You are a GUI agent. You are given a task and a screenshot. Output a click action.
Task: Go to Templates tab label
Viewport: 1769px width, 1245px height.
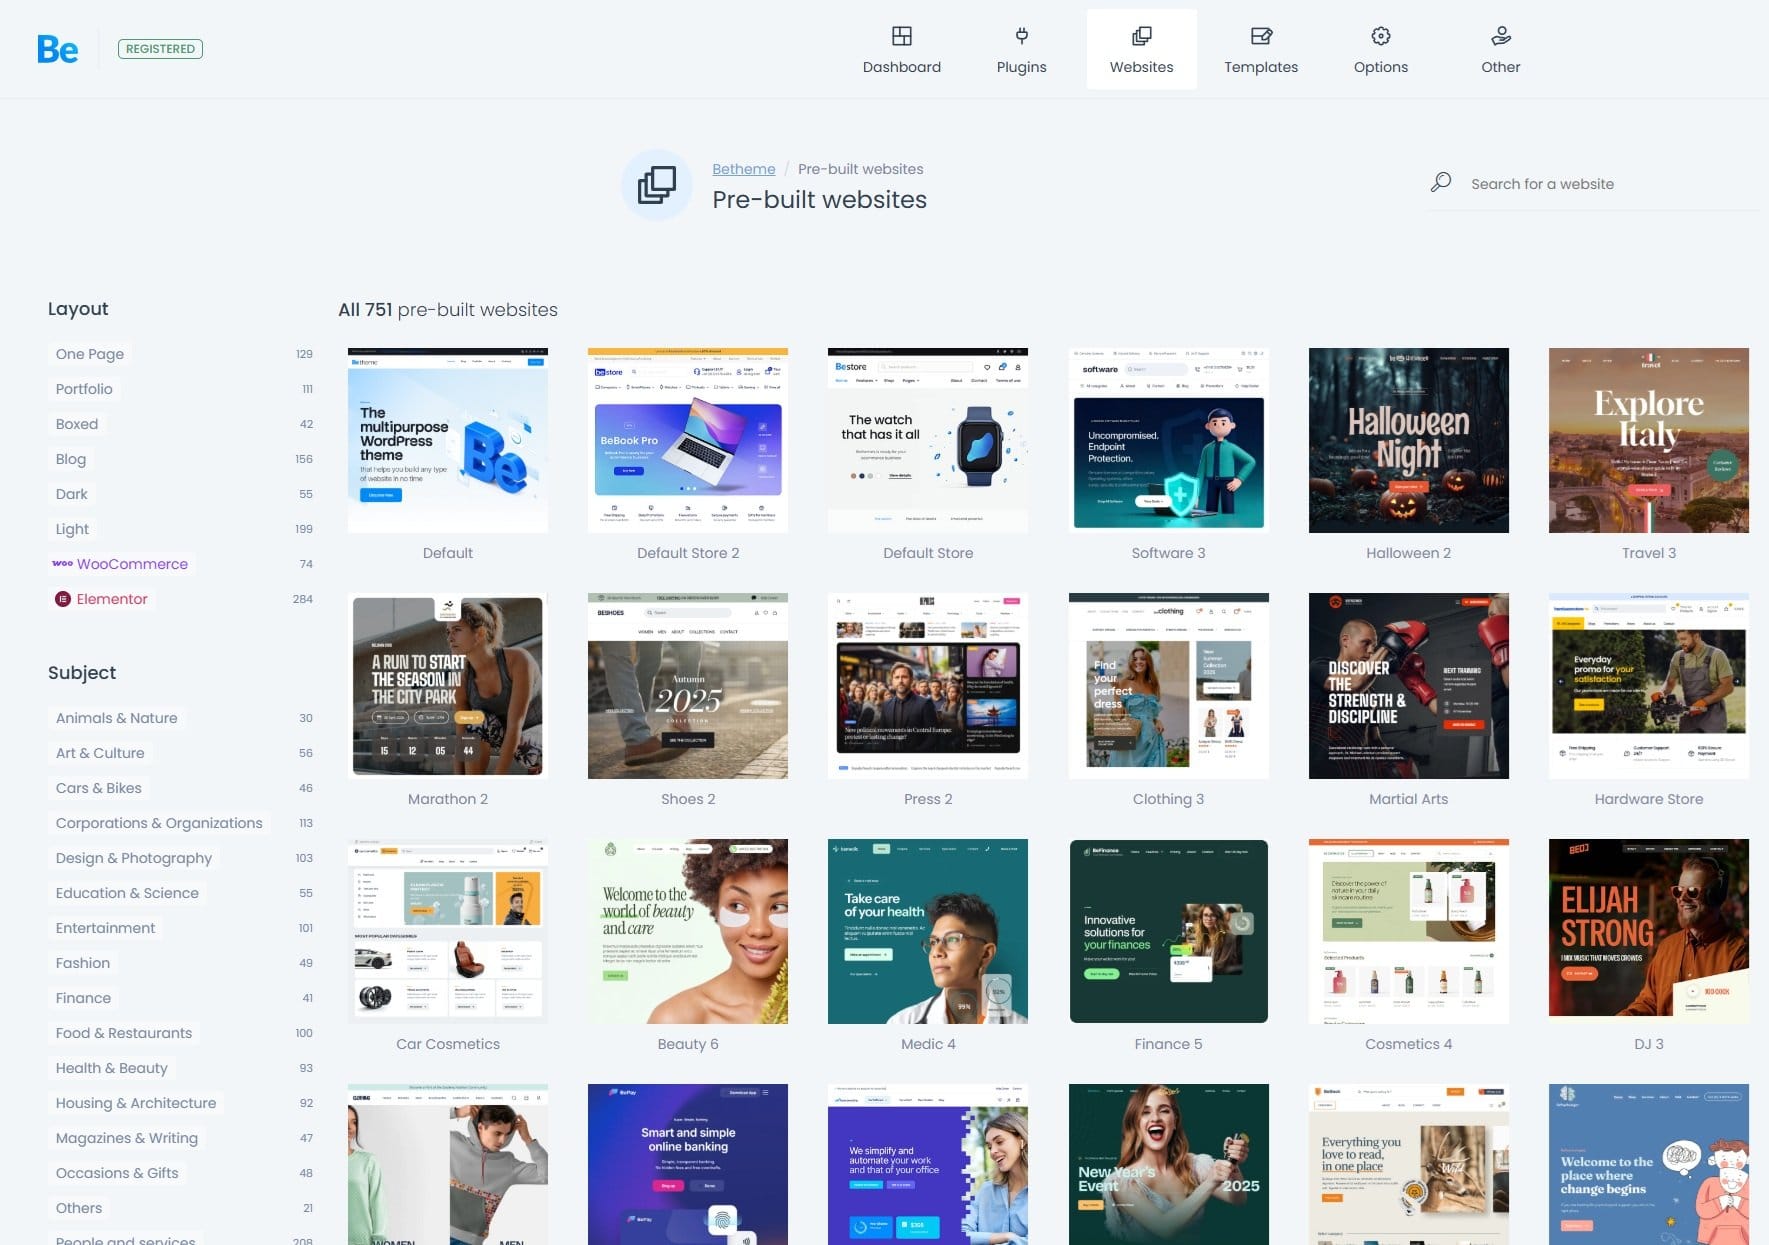click(1261, 67)
